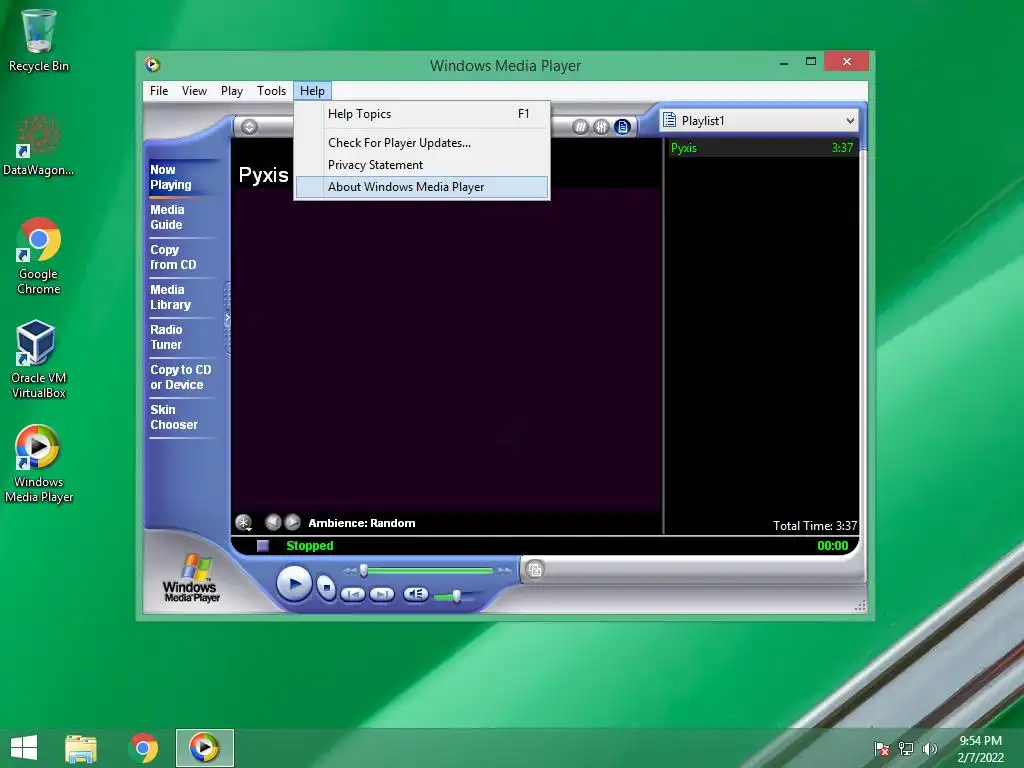Expand the Playlist1 dropdown
1024x768 pixels.
coord(850,121)
